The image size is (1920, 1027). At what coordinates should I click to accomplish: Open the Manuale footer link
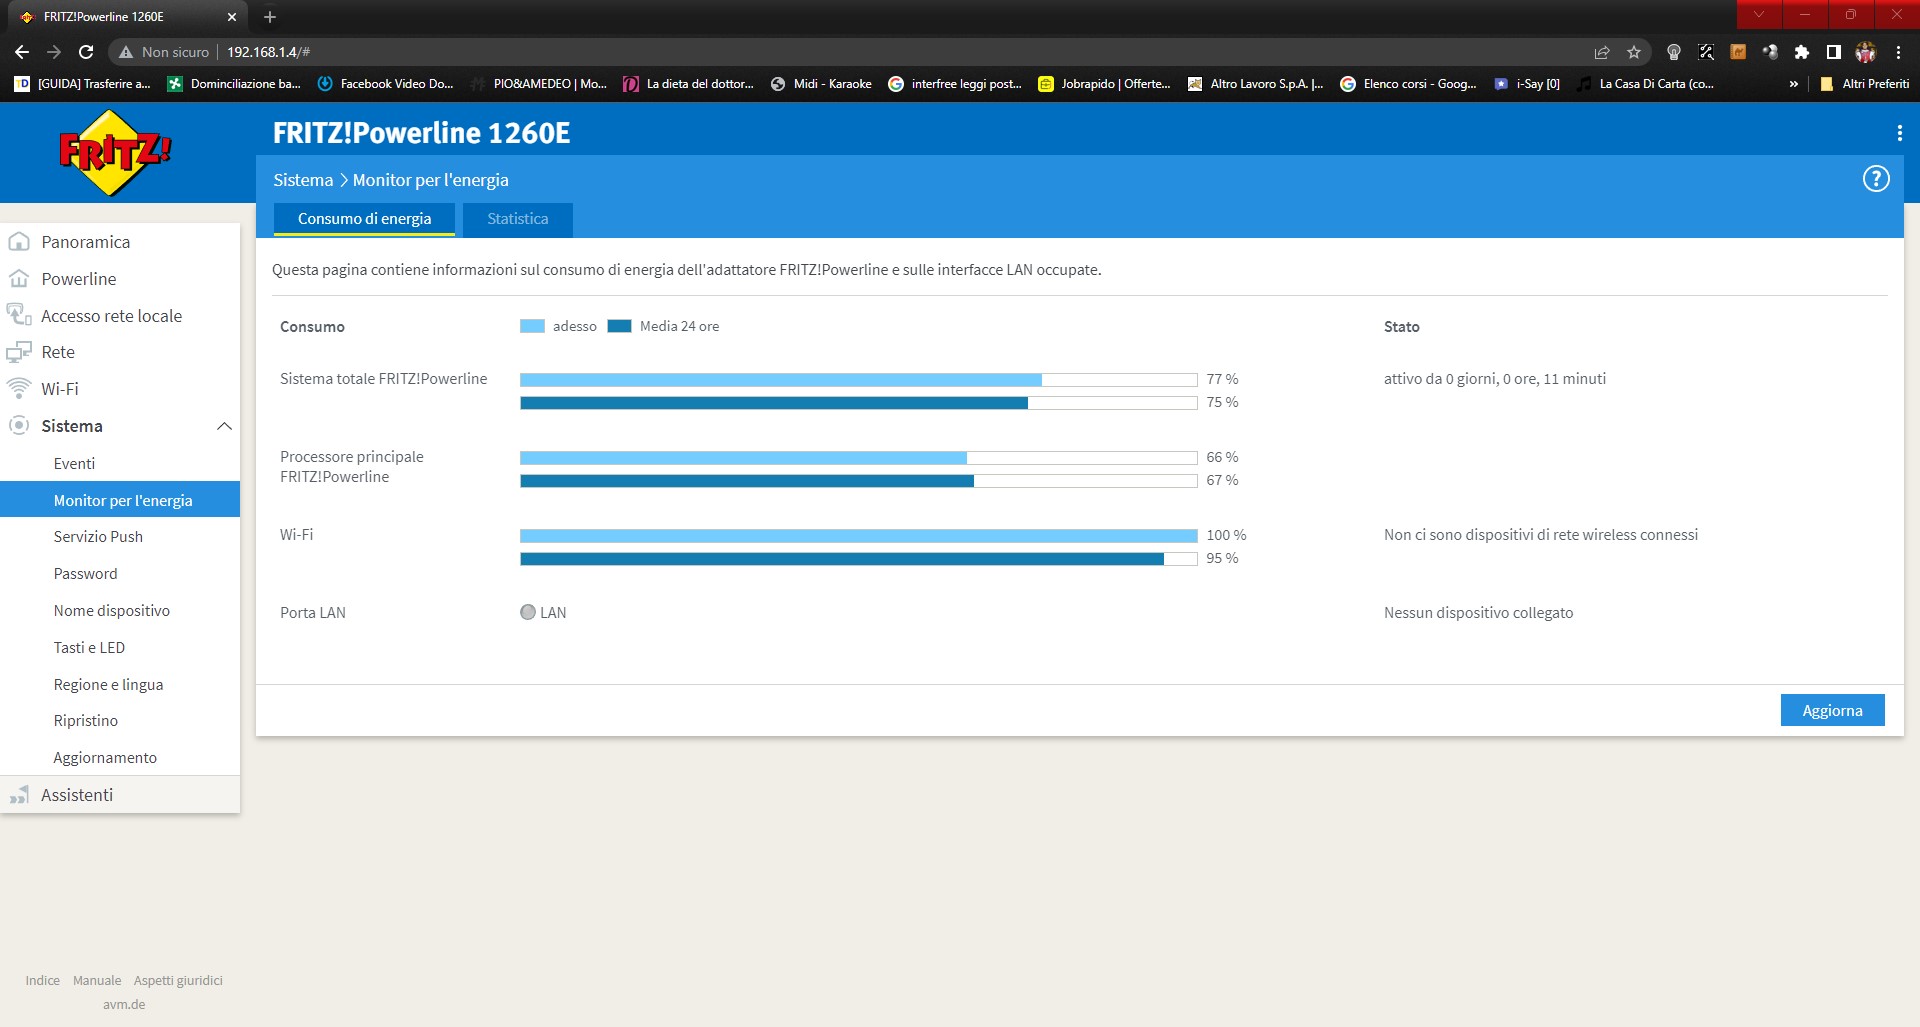[x=97, y=981]
